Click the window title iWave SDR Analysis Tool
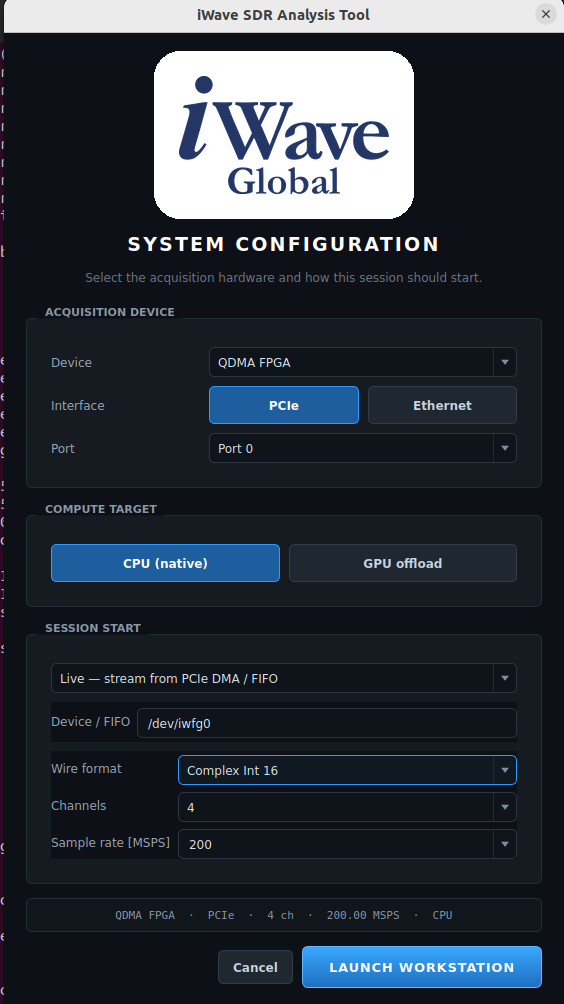Image resolution: width=564 pixels, height=1004 pixels. click(x=284, y=14)
